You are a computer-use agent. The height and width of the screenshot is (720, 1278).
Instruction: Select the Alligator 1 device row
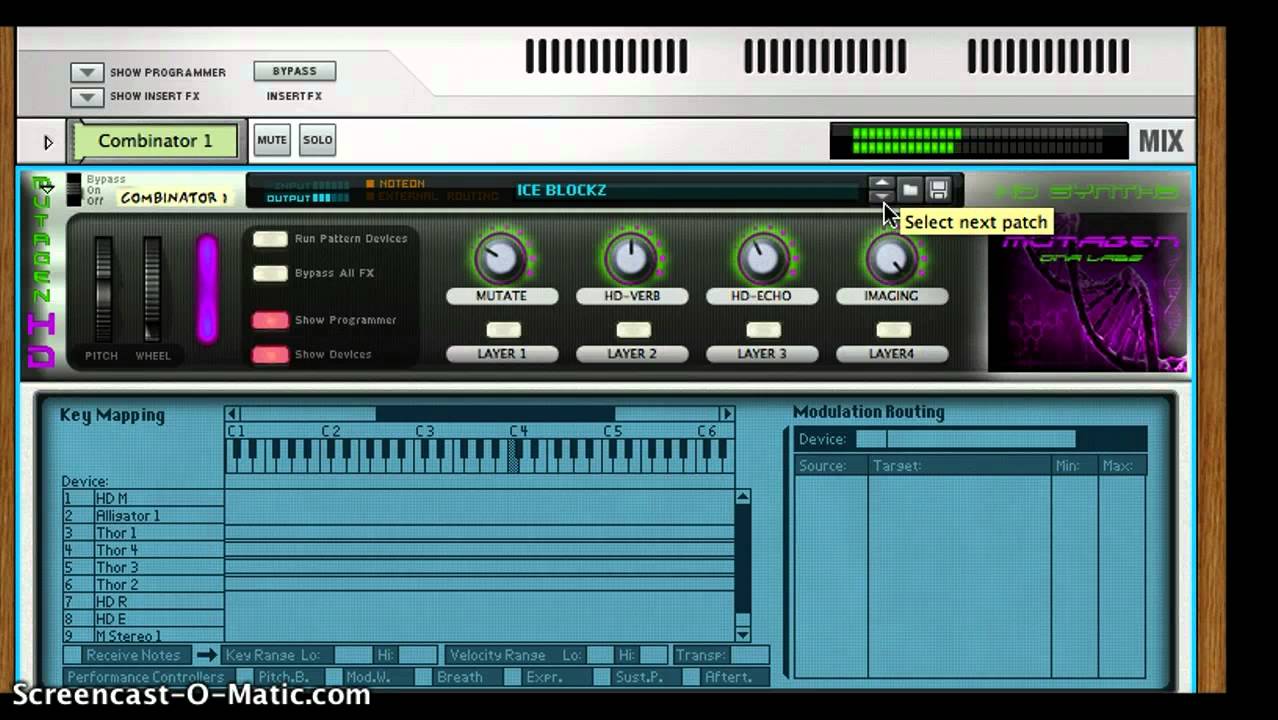pos(143,516)
